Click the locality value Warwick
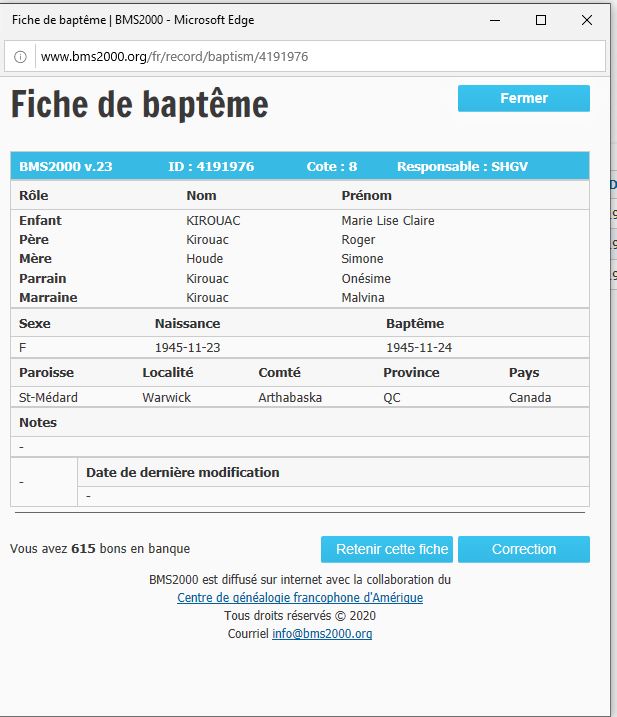The image size is (617, 717). click(x=166, y=397)
